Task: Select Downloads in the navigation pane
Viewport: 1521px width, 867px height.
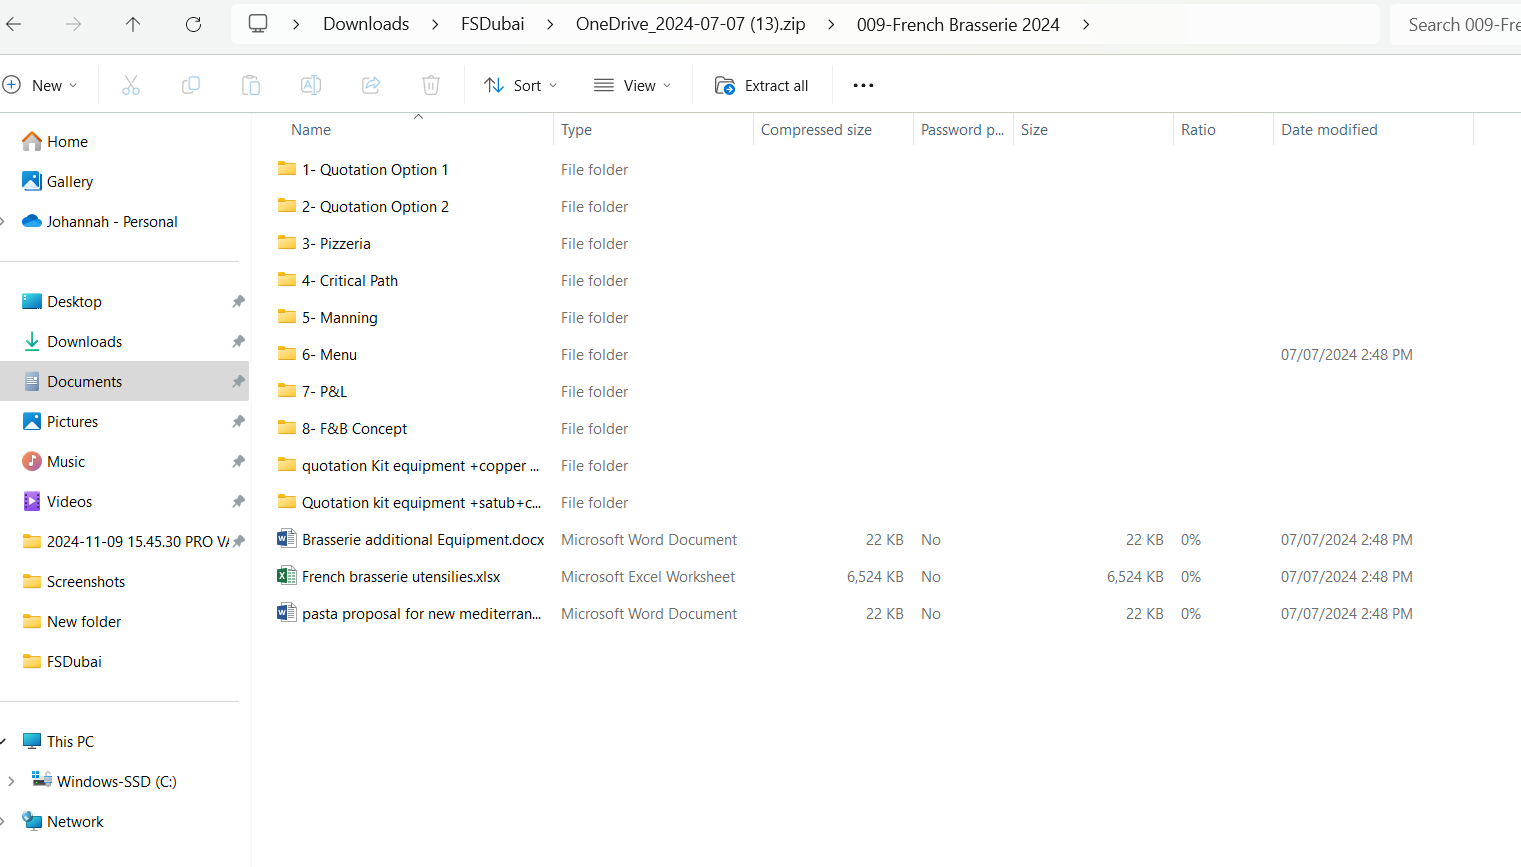Action: point(85,342)
